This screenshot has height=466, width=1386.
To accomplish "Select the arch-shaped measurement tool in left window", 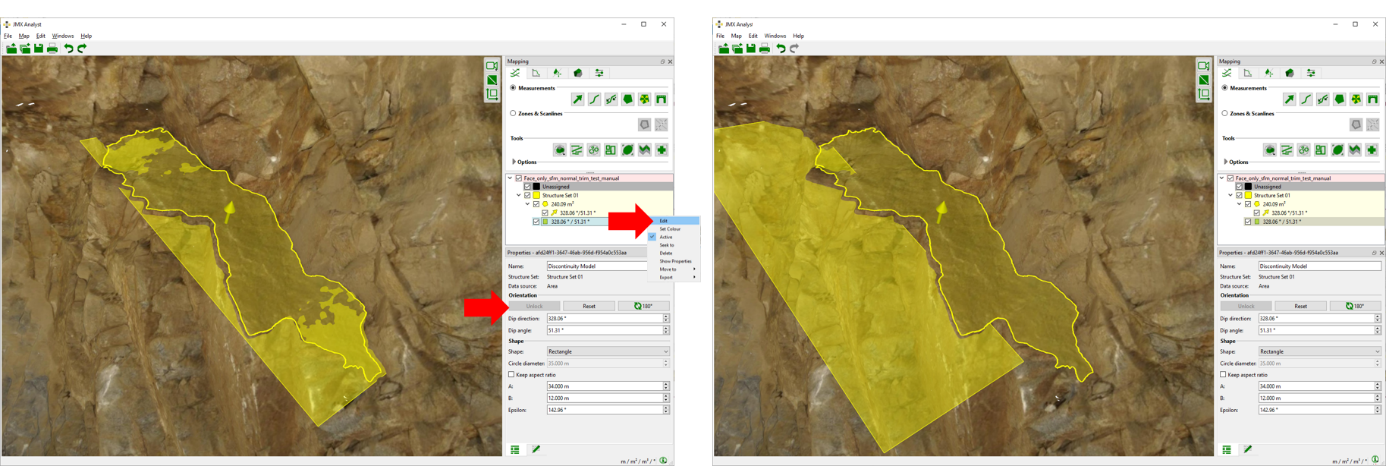I will click(659, 100).
